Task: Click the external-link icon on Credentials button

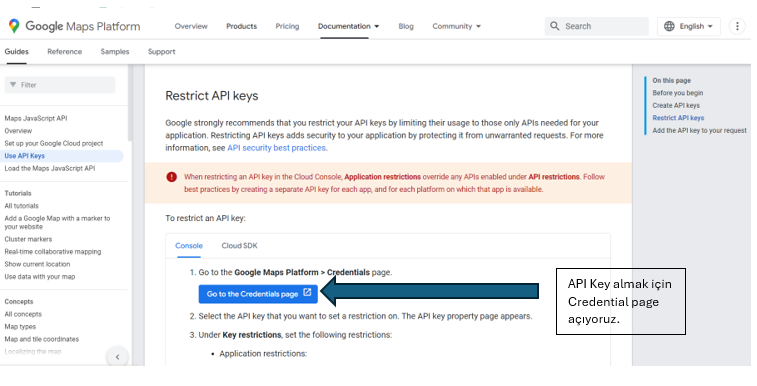Action: coord(307,293)
